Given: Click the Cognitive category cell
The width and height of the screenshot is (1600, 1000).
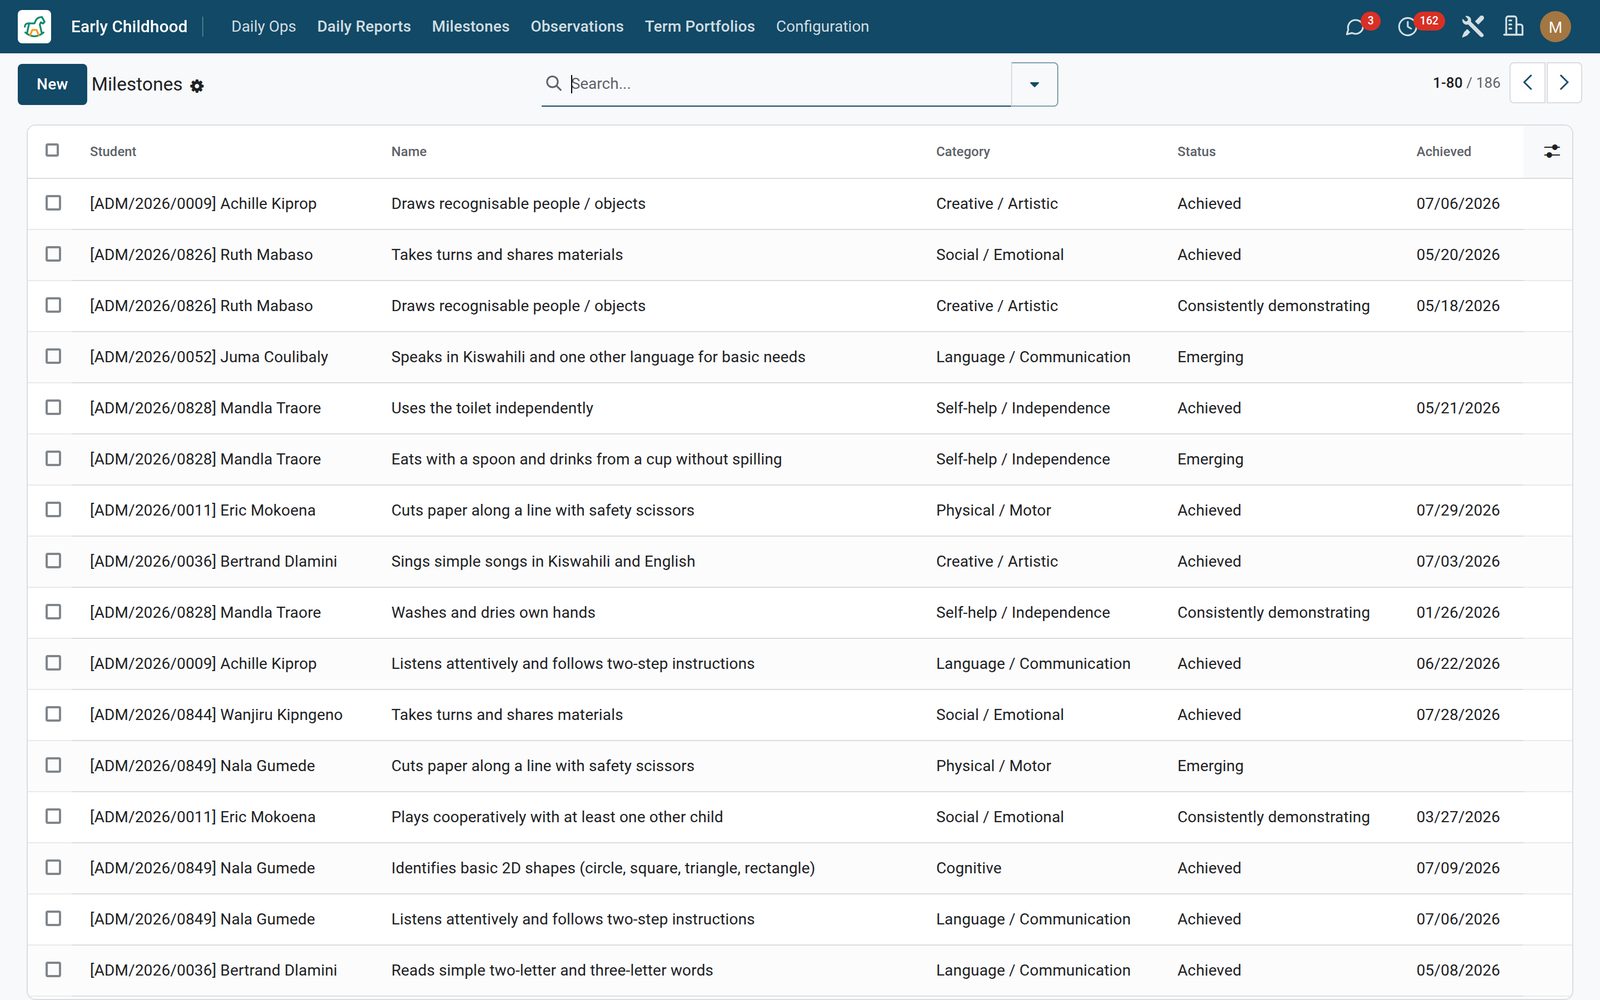Looking at the screenshot, I should 968,868.
